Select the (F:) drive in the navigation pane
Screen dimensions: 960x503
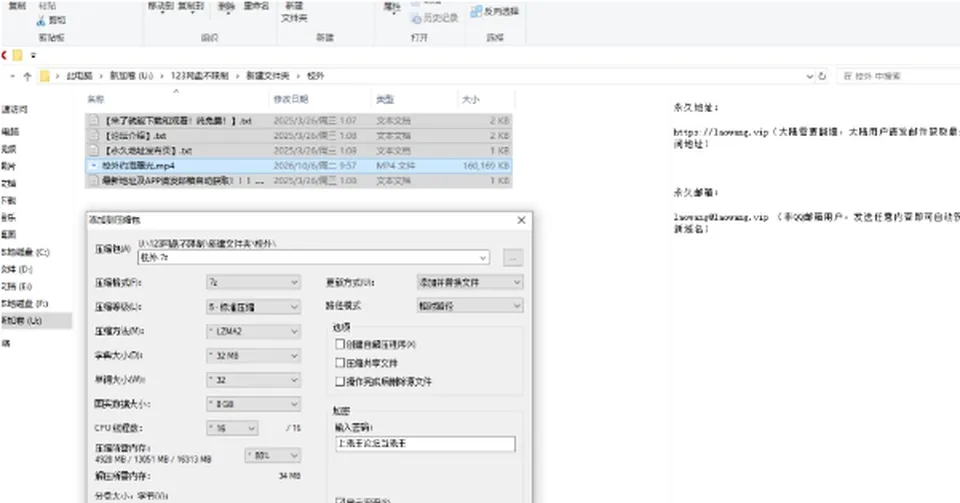click(x=25, y=304)
